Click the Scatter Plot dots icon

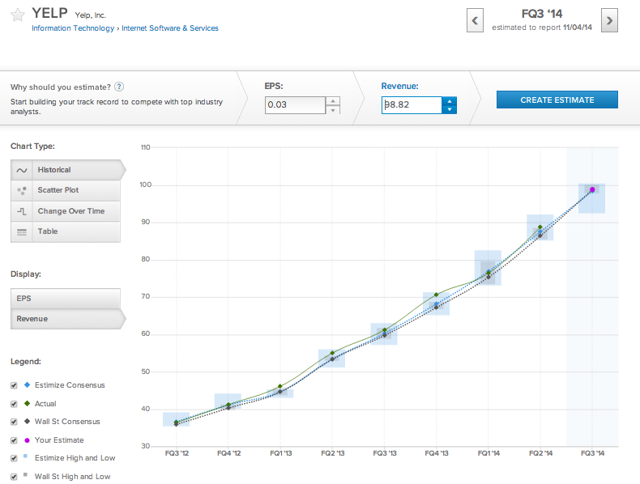(22, 191)
